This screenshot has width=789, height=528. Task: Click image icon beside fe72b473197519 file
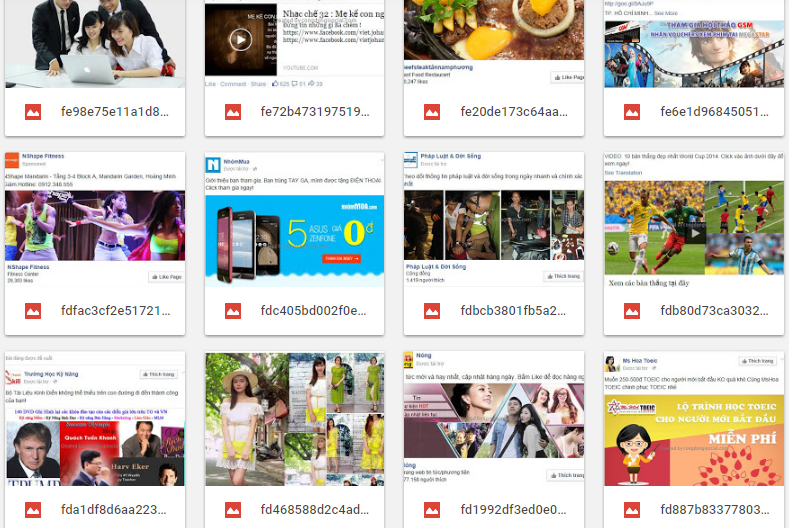point(233,112)
